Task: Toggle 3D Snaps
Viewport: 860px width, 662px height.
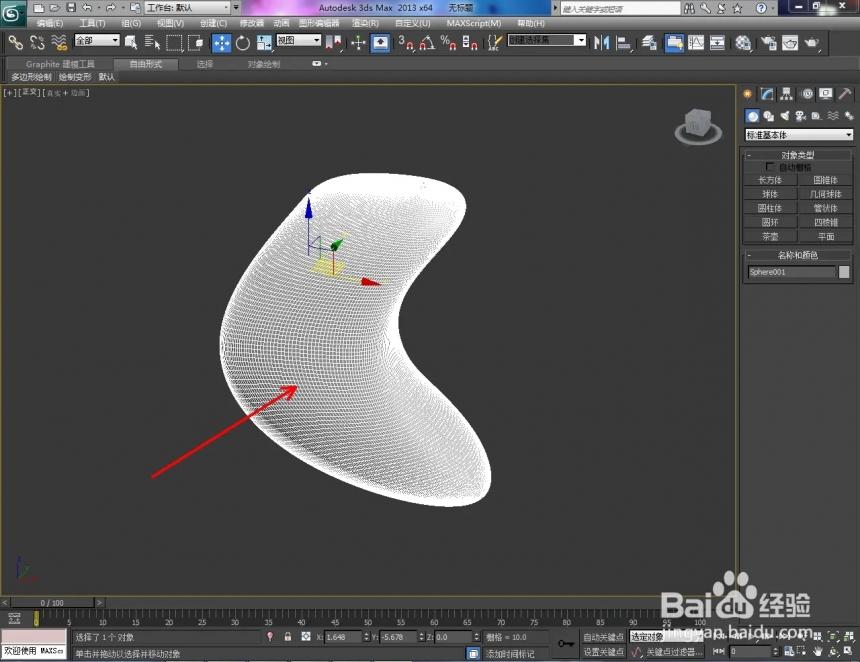Action: (x=406, y=42)
